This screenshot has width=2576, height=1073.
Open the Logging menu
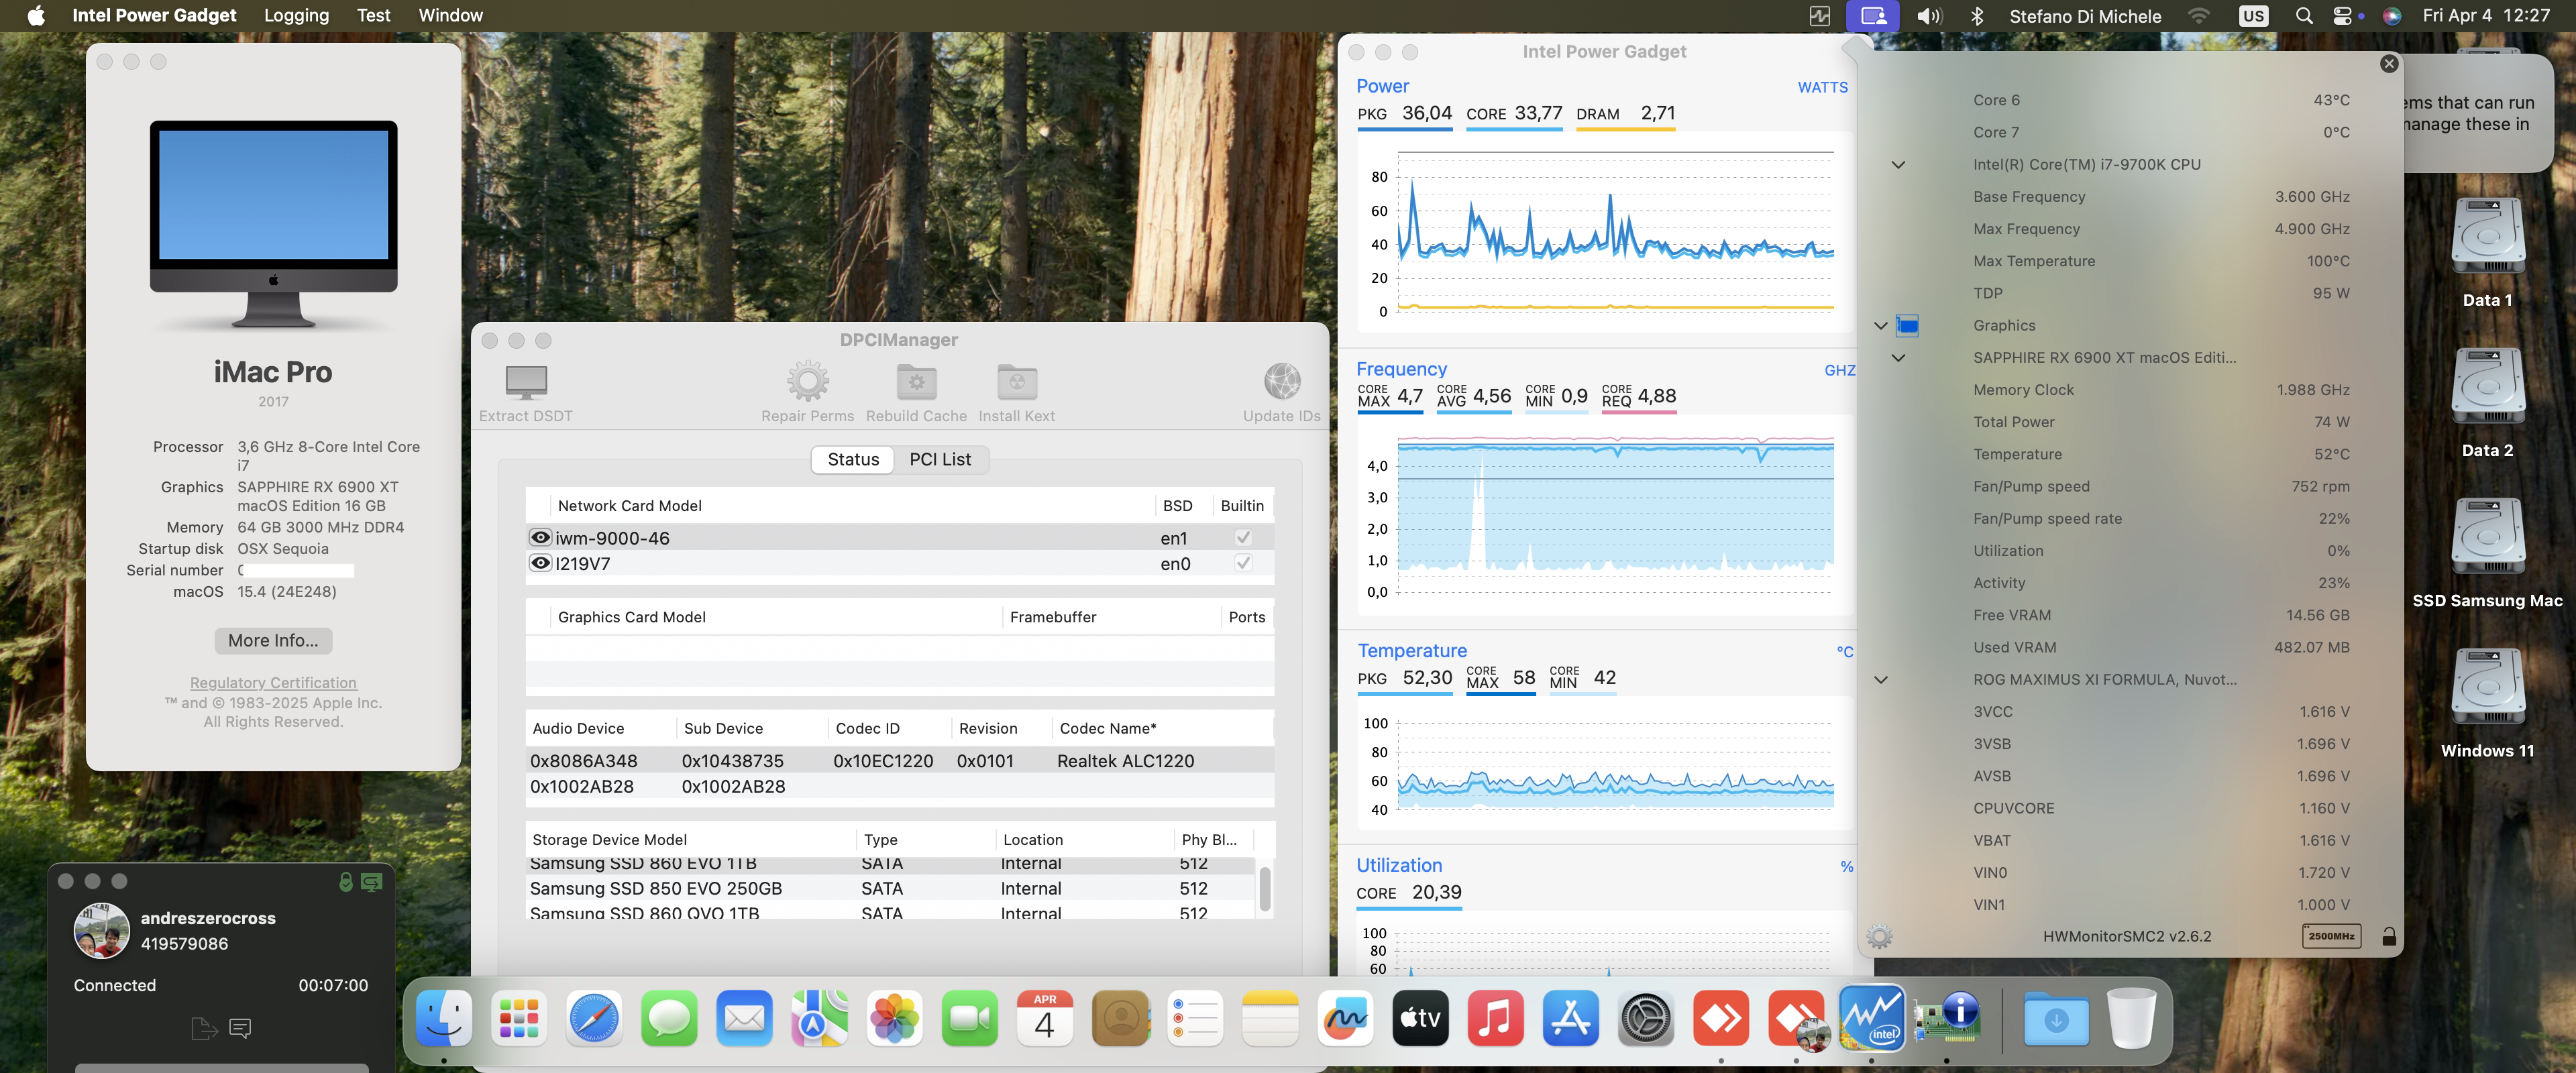point(296,15)
